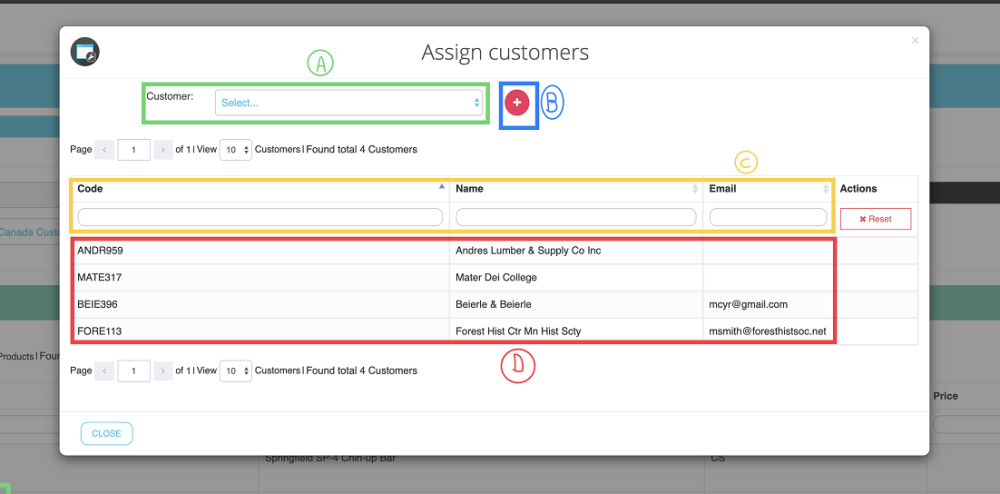Select the FORE113 code cell
1000x494 pixels.
260,331
